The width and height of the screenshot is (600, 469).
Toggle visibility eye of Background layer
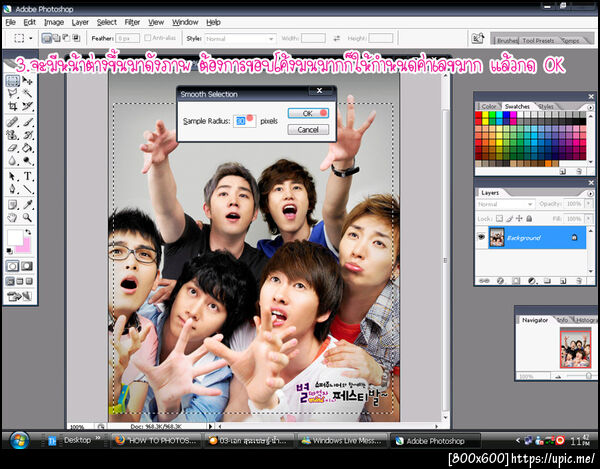click(x=481, y=237)
